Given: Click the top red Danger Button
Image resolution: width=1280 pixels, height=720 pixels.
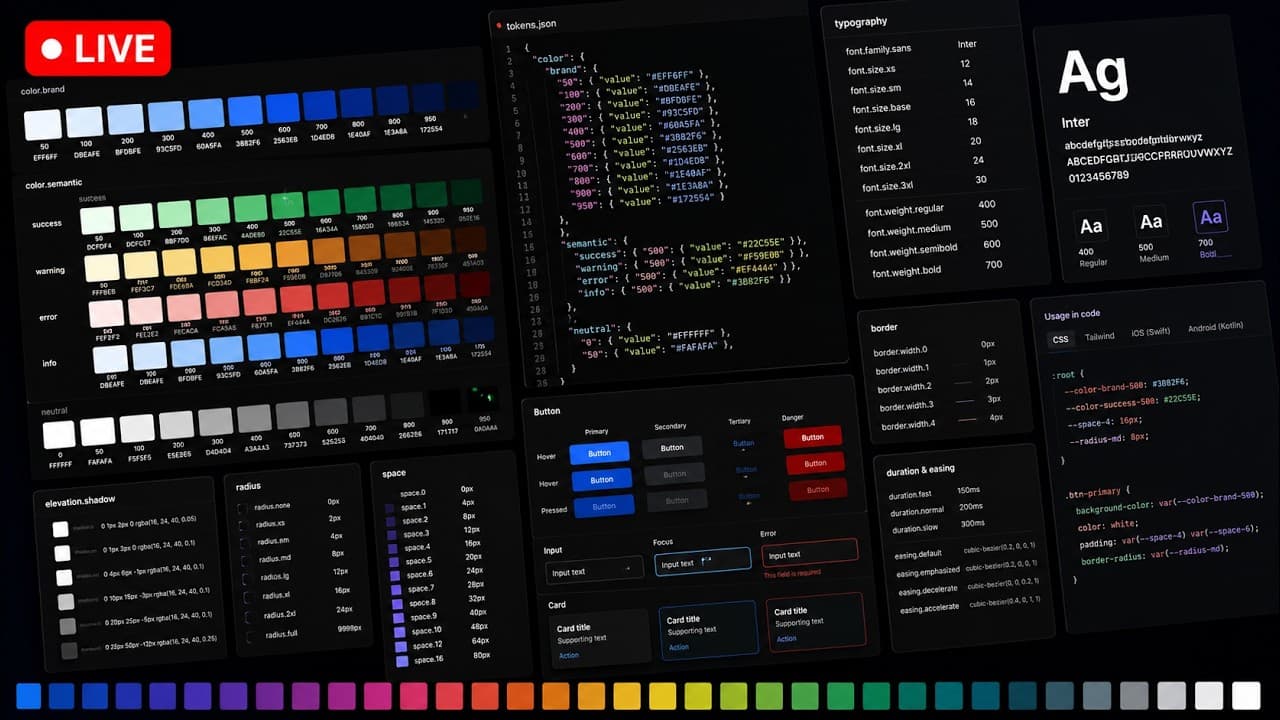Looking at the screenshot, I should coord(813,437).
